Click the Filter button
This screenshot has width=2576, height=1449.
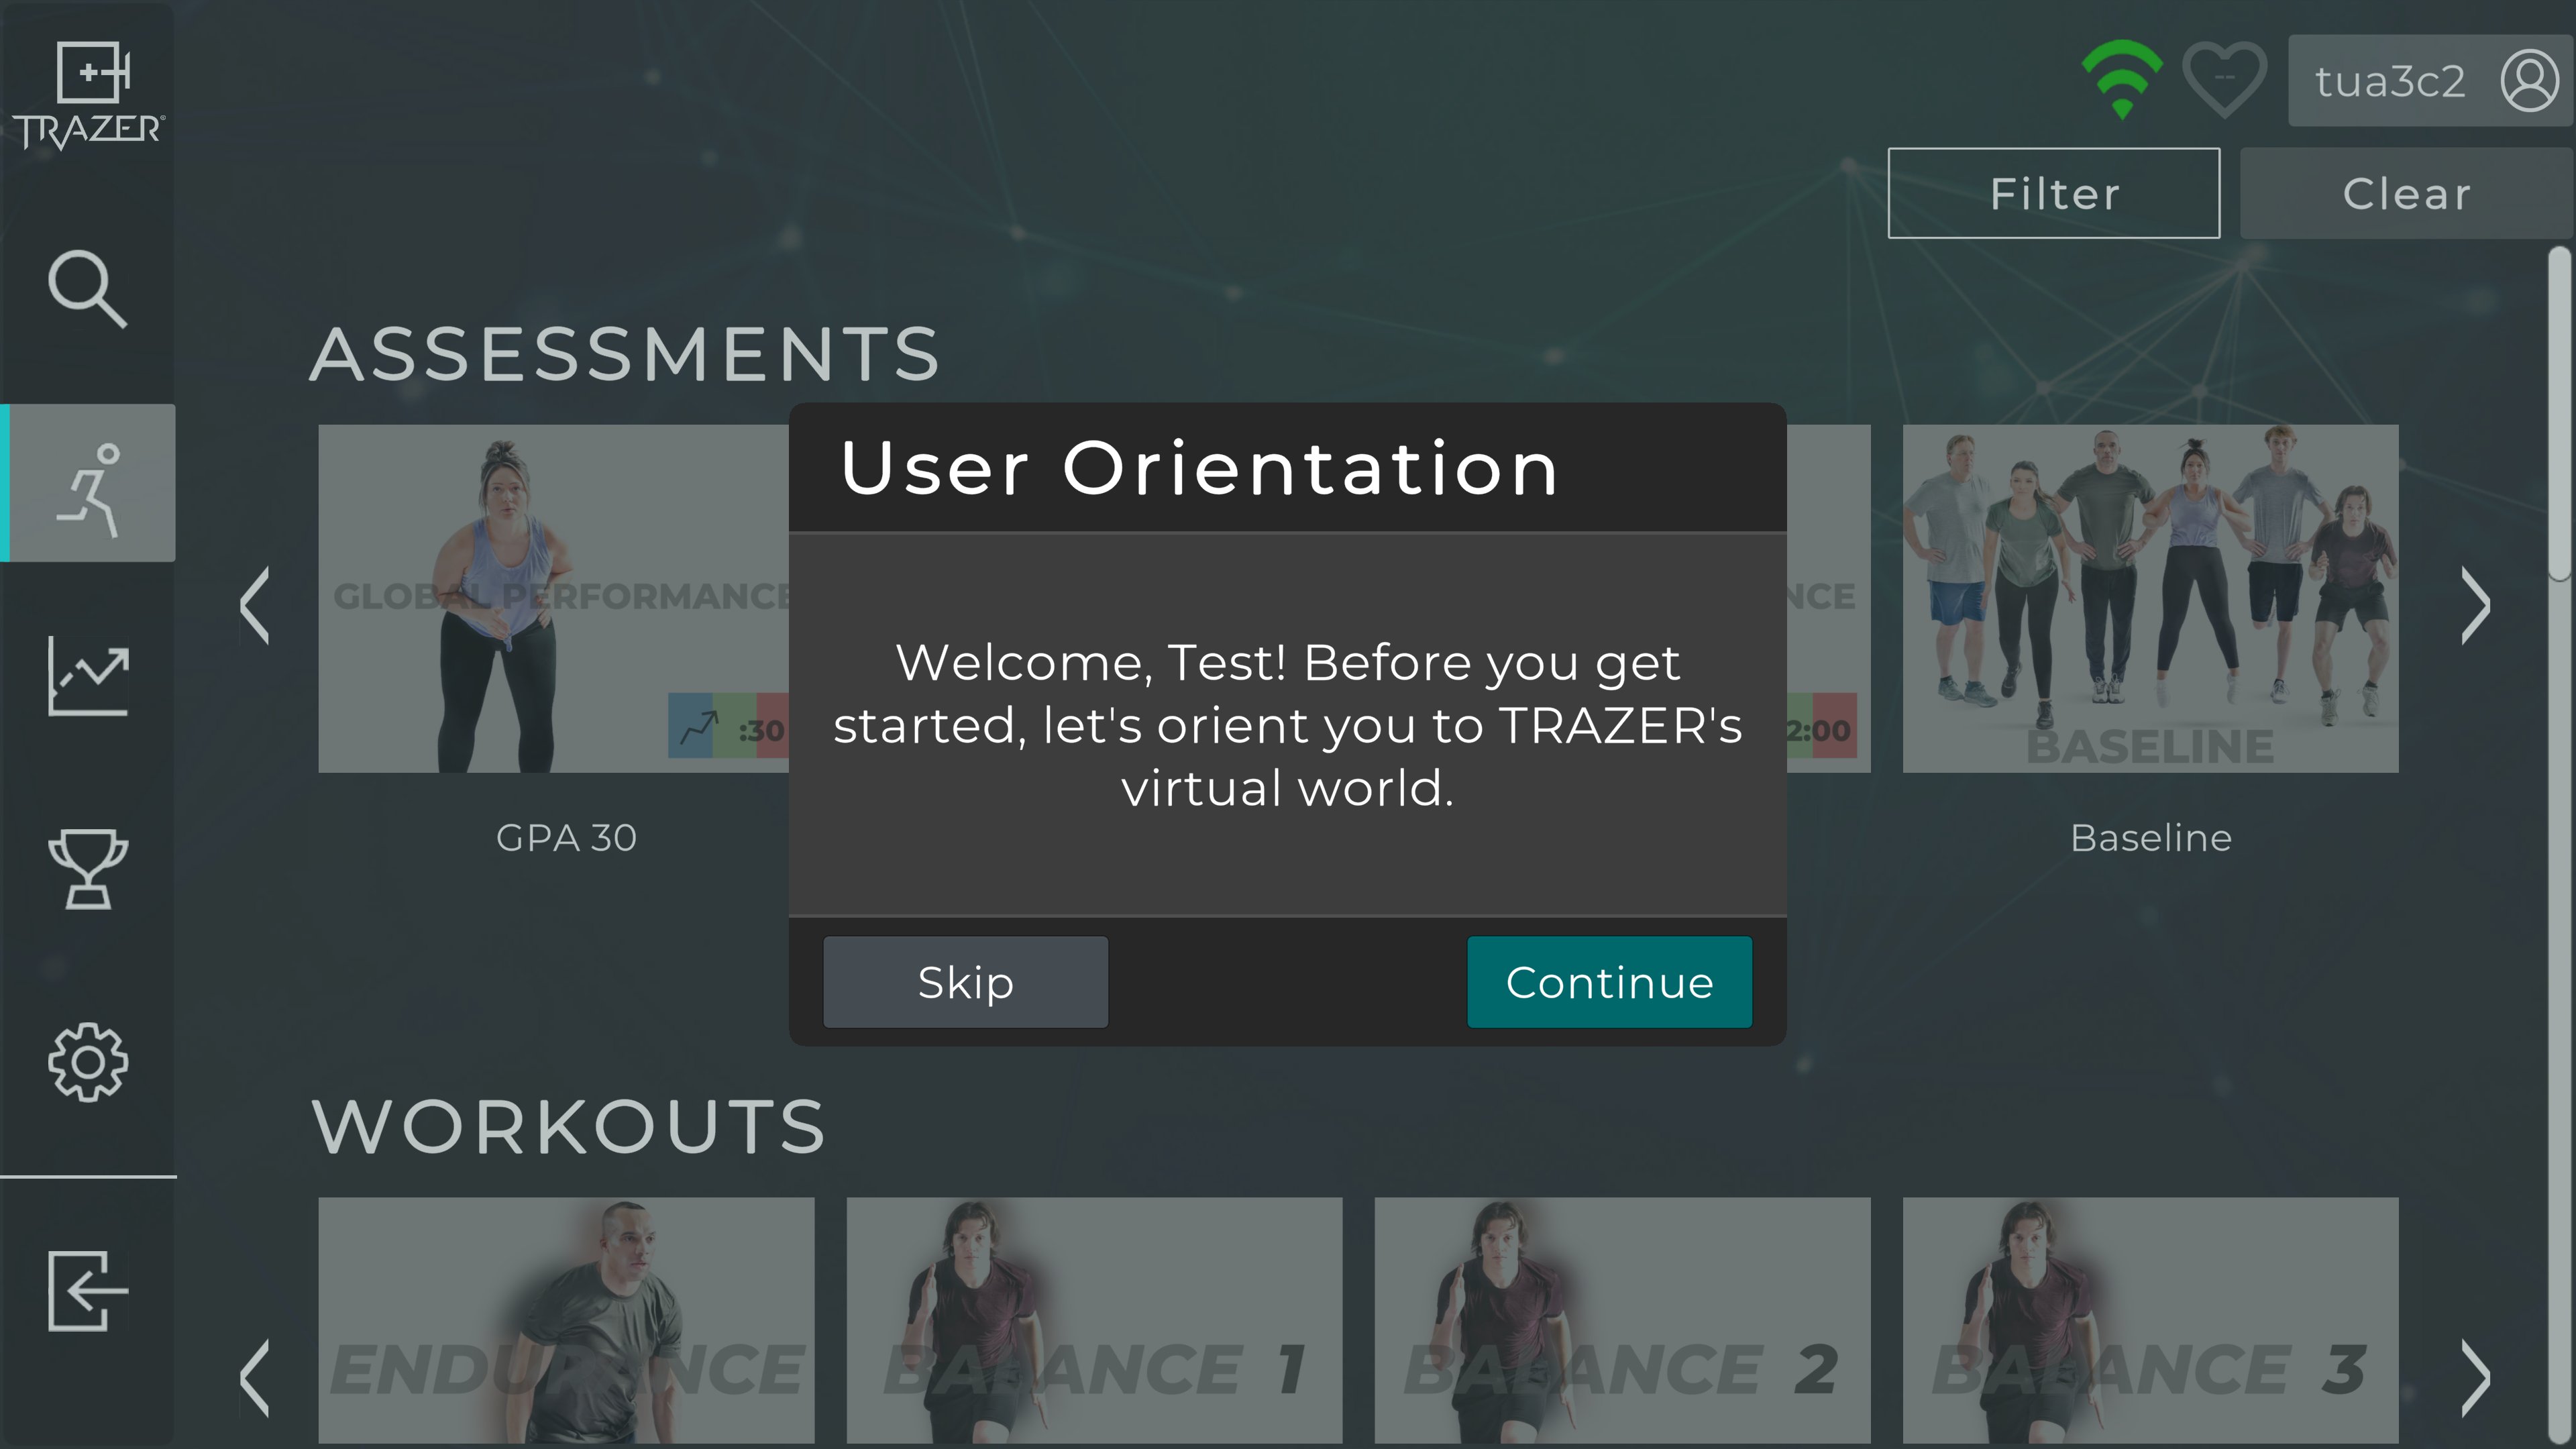(2054, 193)
